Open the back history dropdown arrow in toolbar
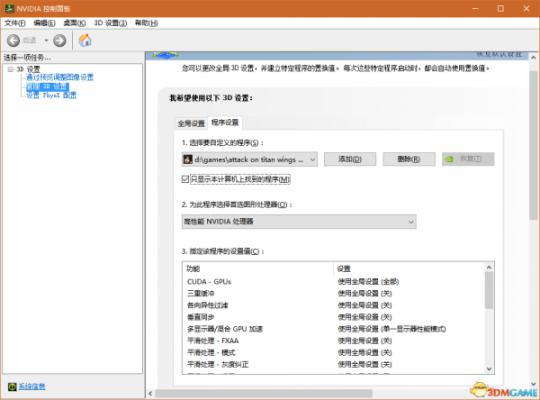The image size is (540, 400). 46,41
